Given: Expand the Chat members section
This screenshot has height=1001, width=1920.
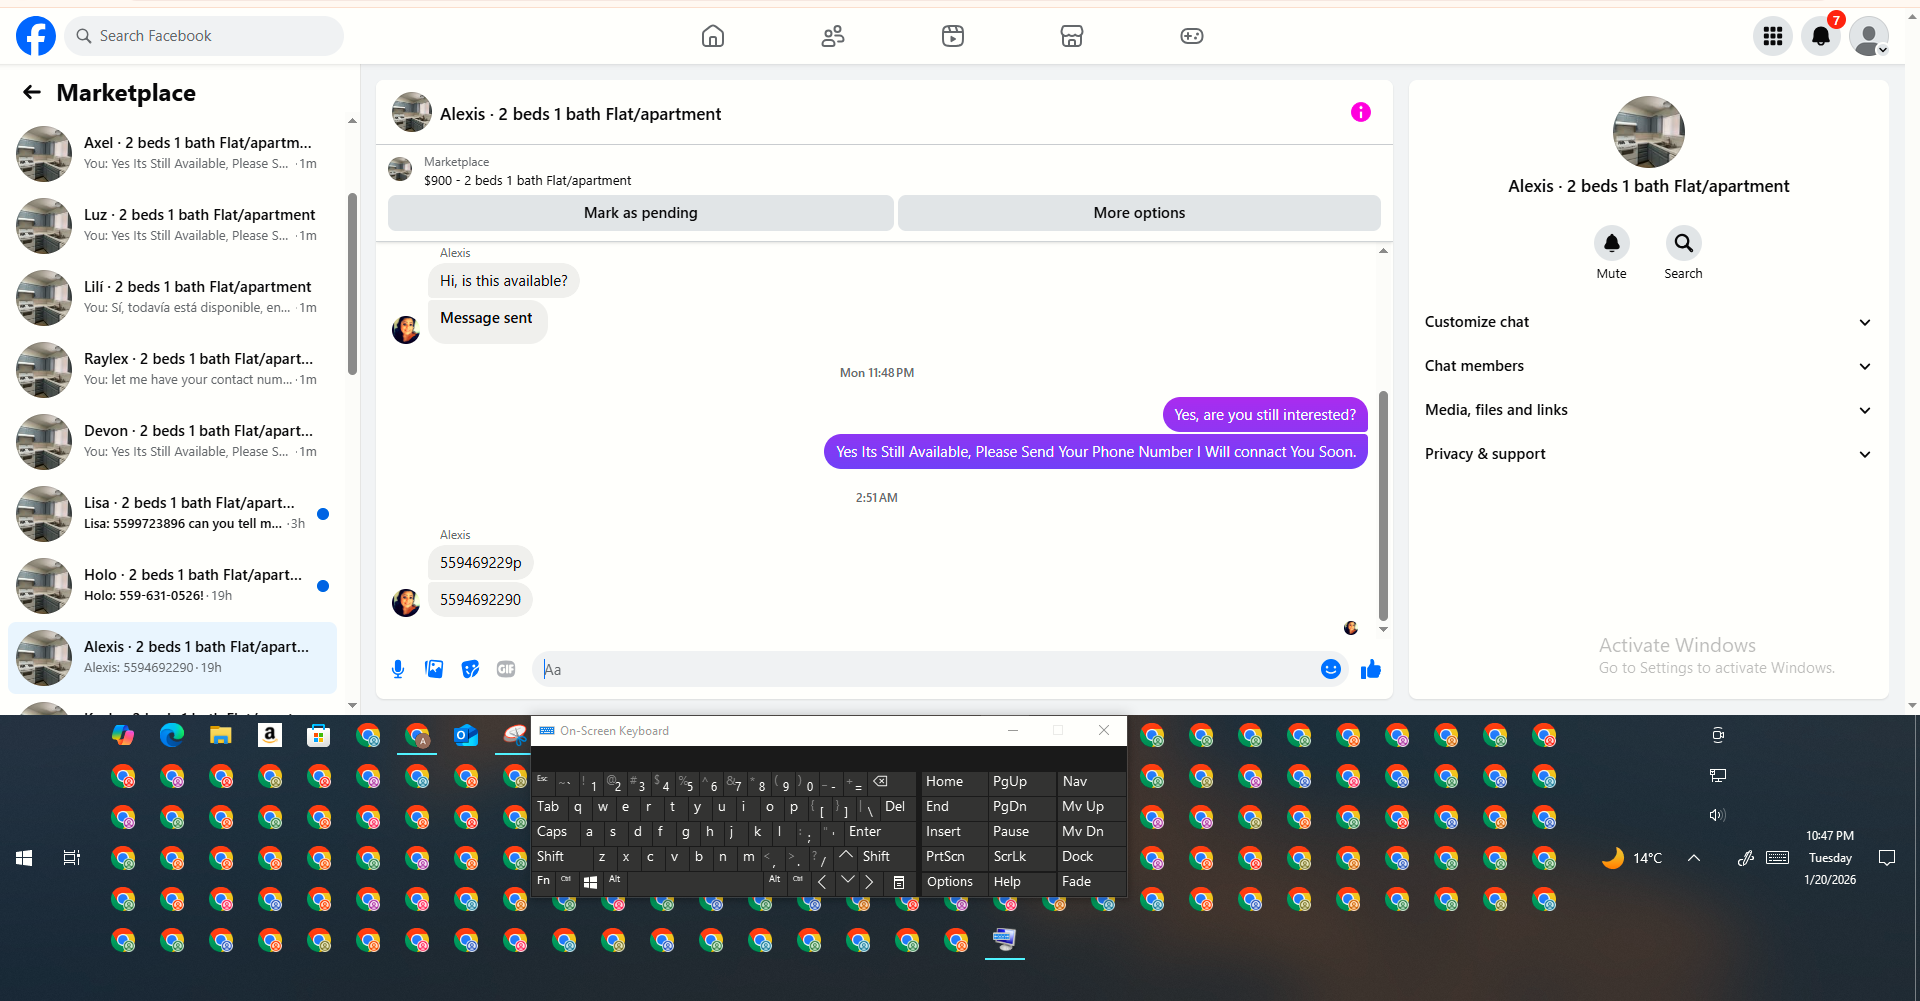Looking at the screenshot, I should coord(1649,366).
